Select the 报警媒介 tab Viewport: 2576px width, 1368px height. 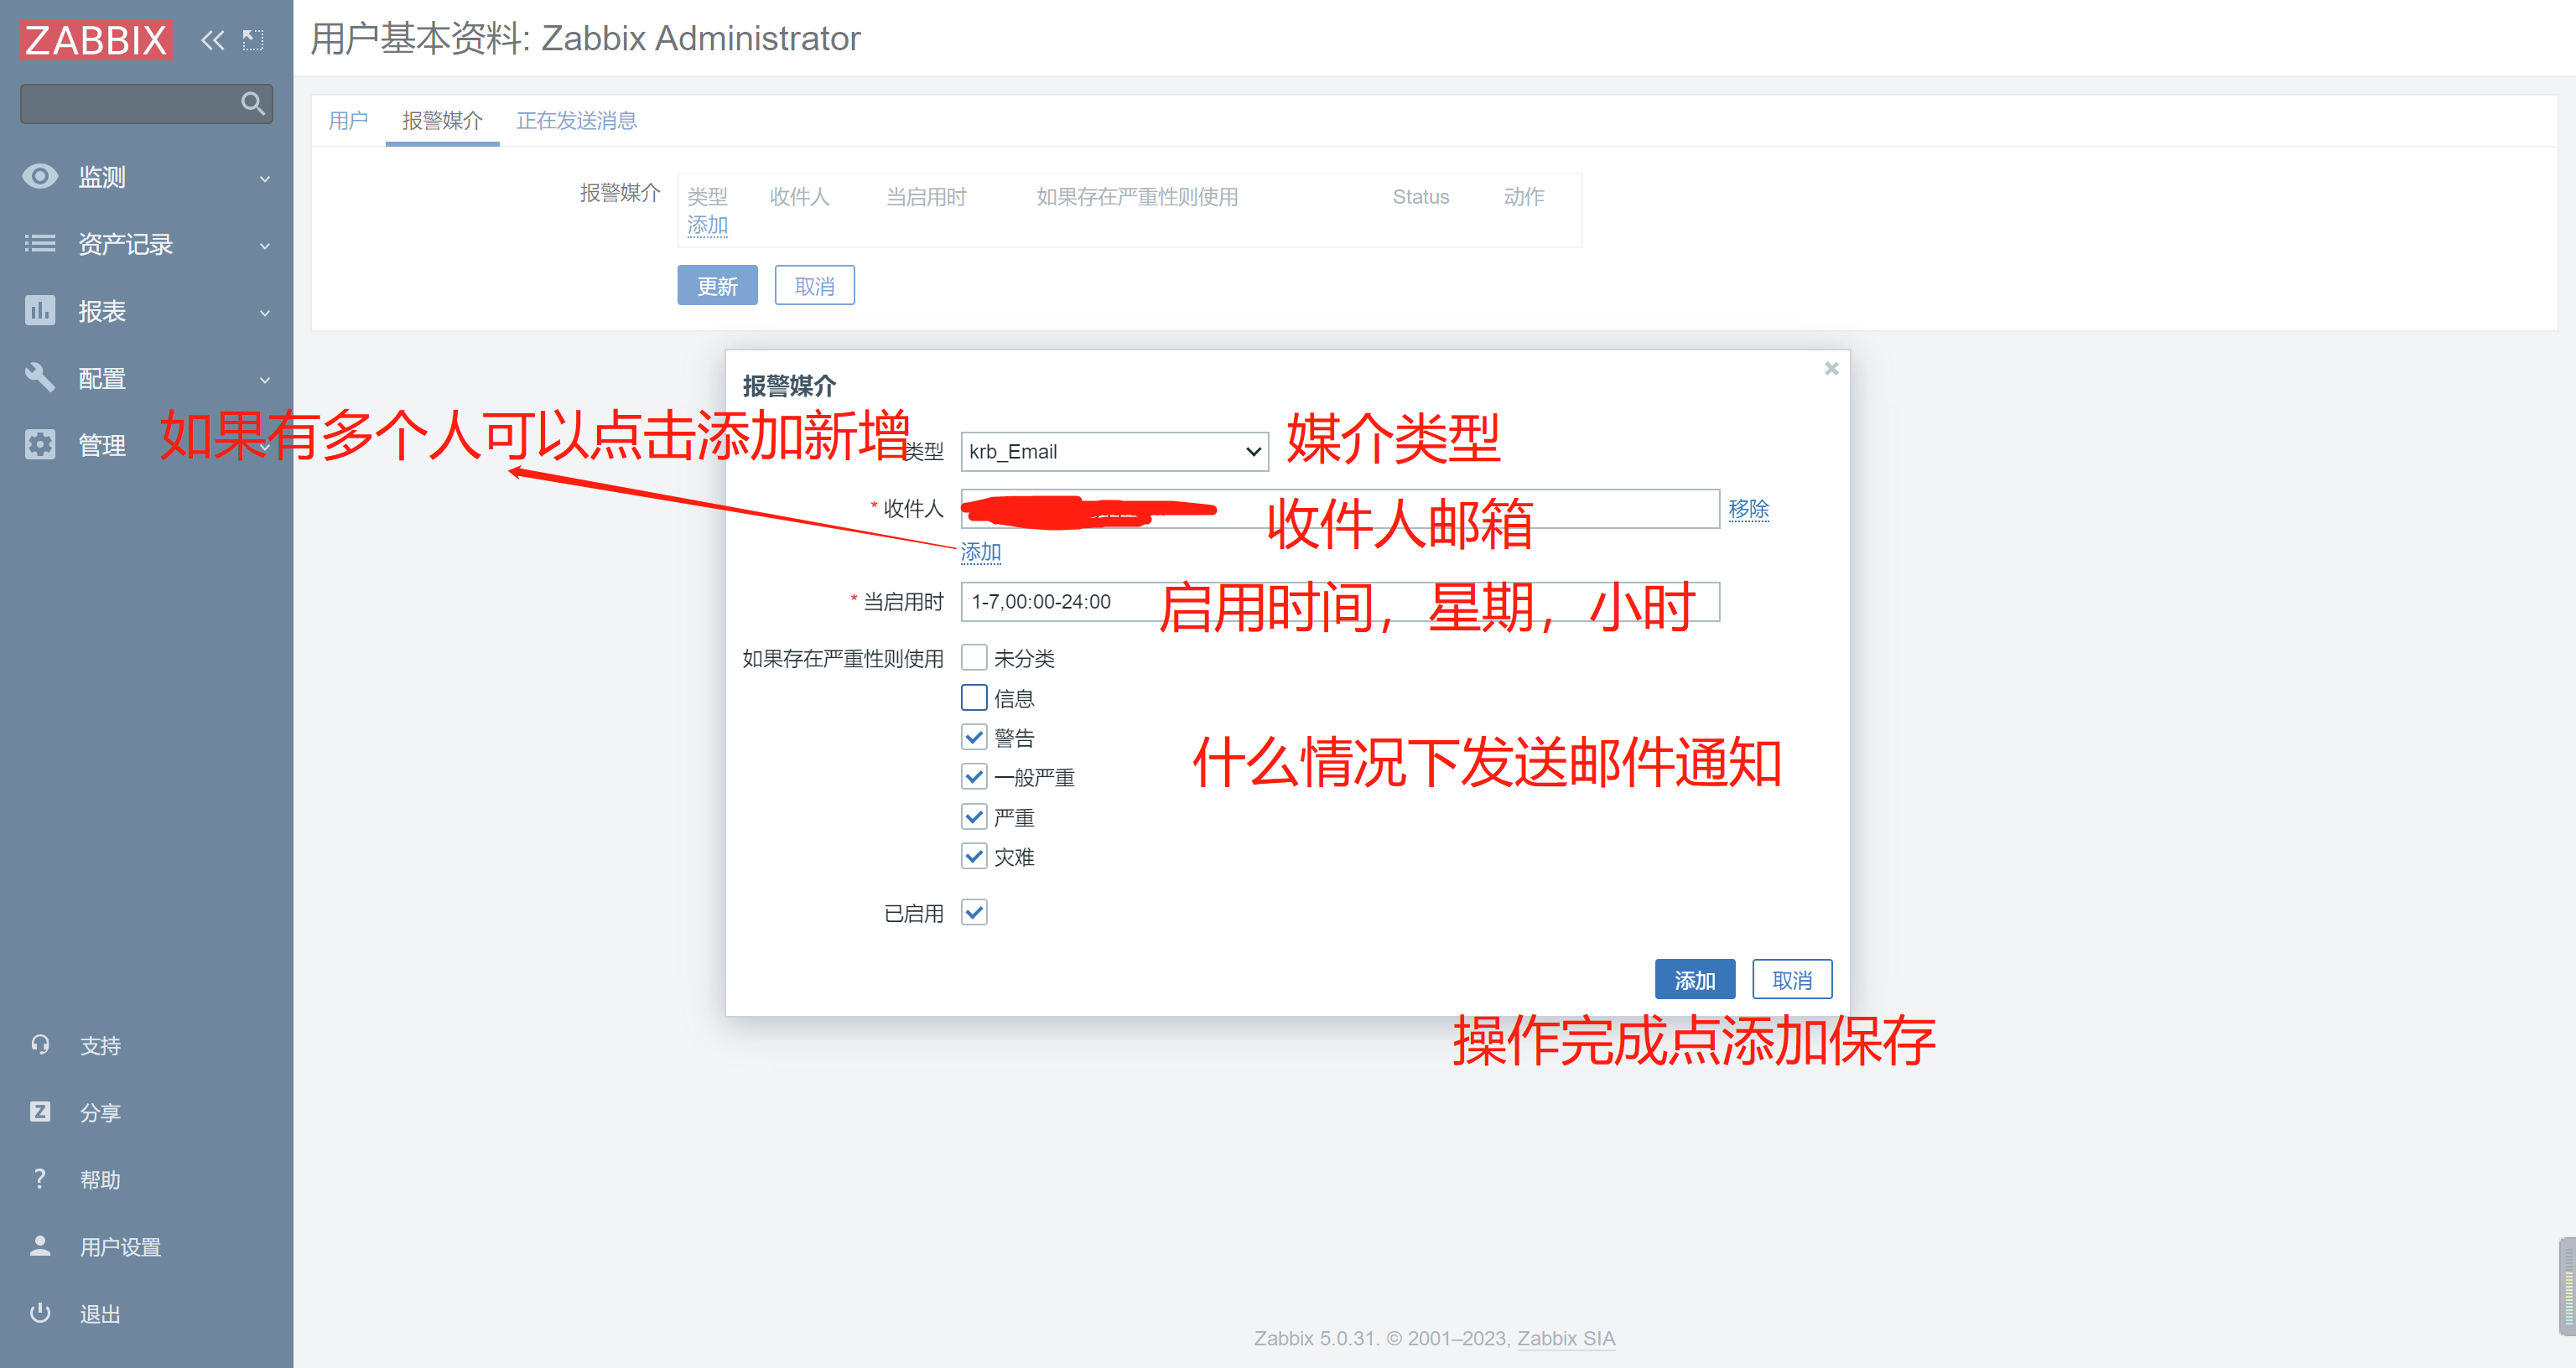pyautogui.click(x=442, y=121)
